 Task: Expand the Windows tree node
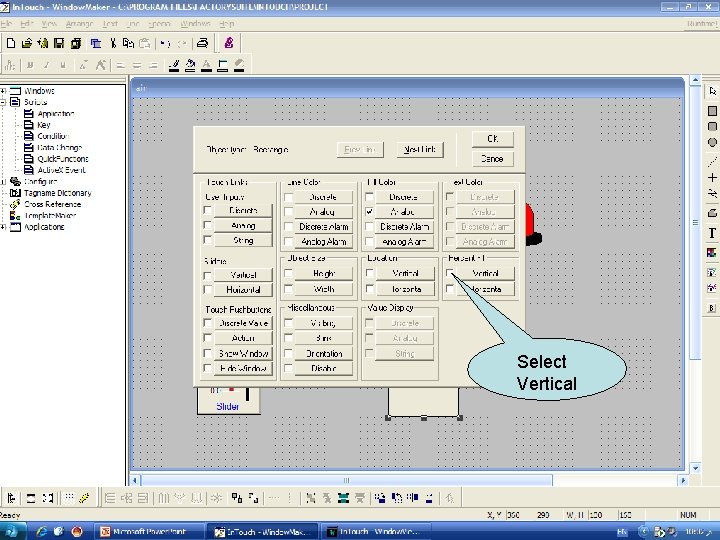[x=5, y=91]
